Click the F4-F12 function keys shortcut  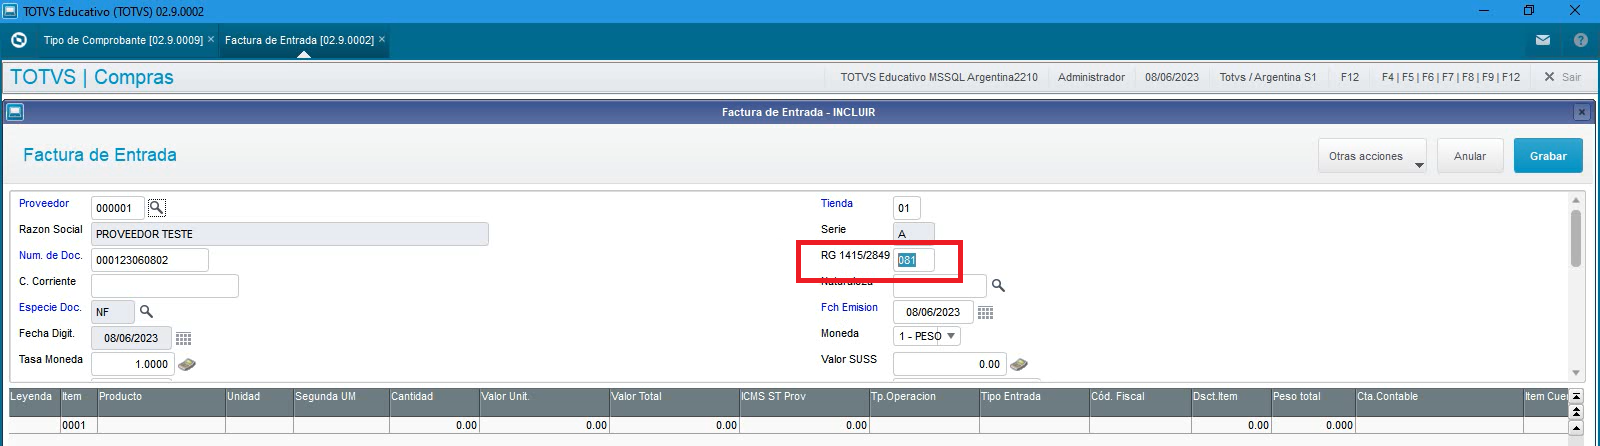tap(1450, 77)
